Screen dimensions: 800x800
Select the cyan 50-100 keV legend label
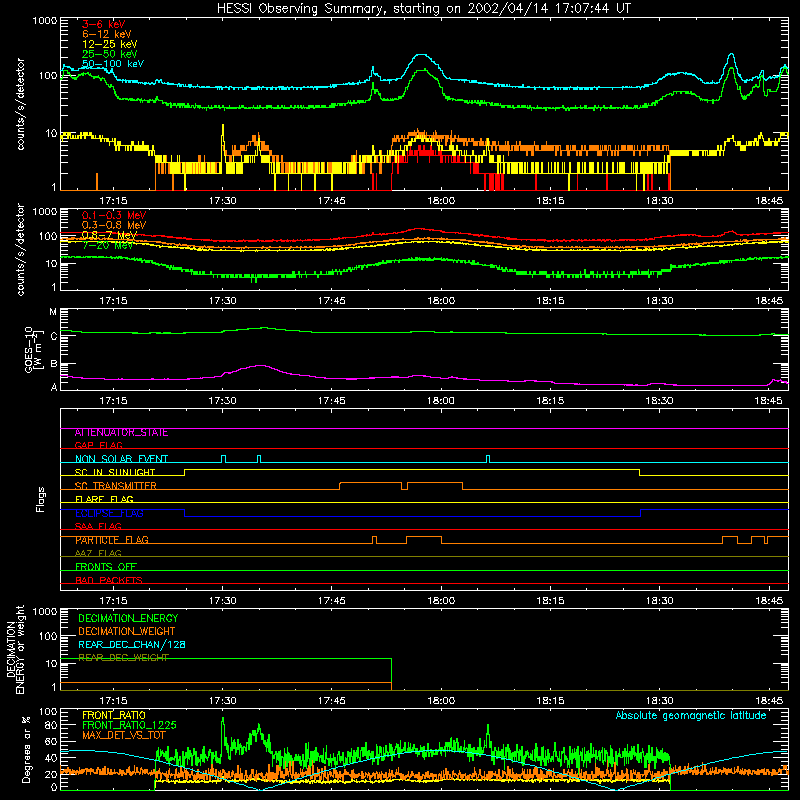[113, 64]
